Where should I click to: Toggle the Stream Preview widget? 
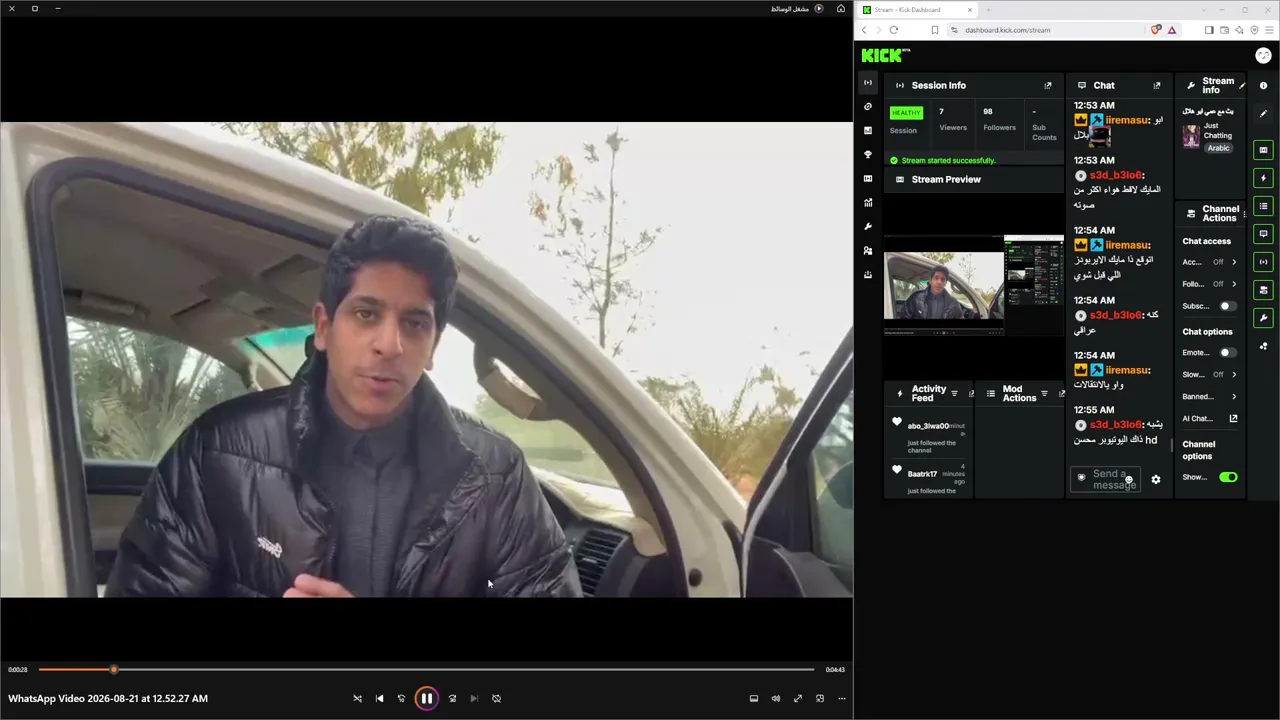pos(1263,150)
